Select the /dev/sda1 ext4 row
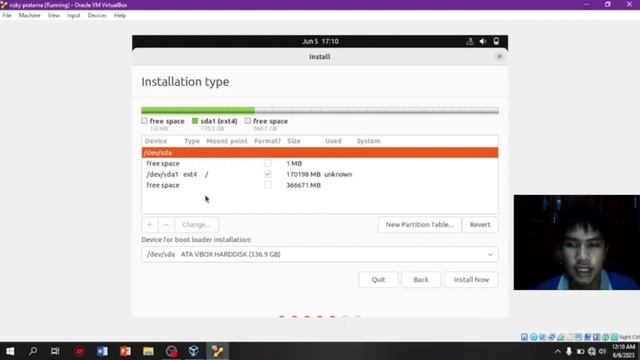This screenshot has height=360, width=640. coord(320,174)
